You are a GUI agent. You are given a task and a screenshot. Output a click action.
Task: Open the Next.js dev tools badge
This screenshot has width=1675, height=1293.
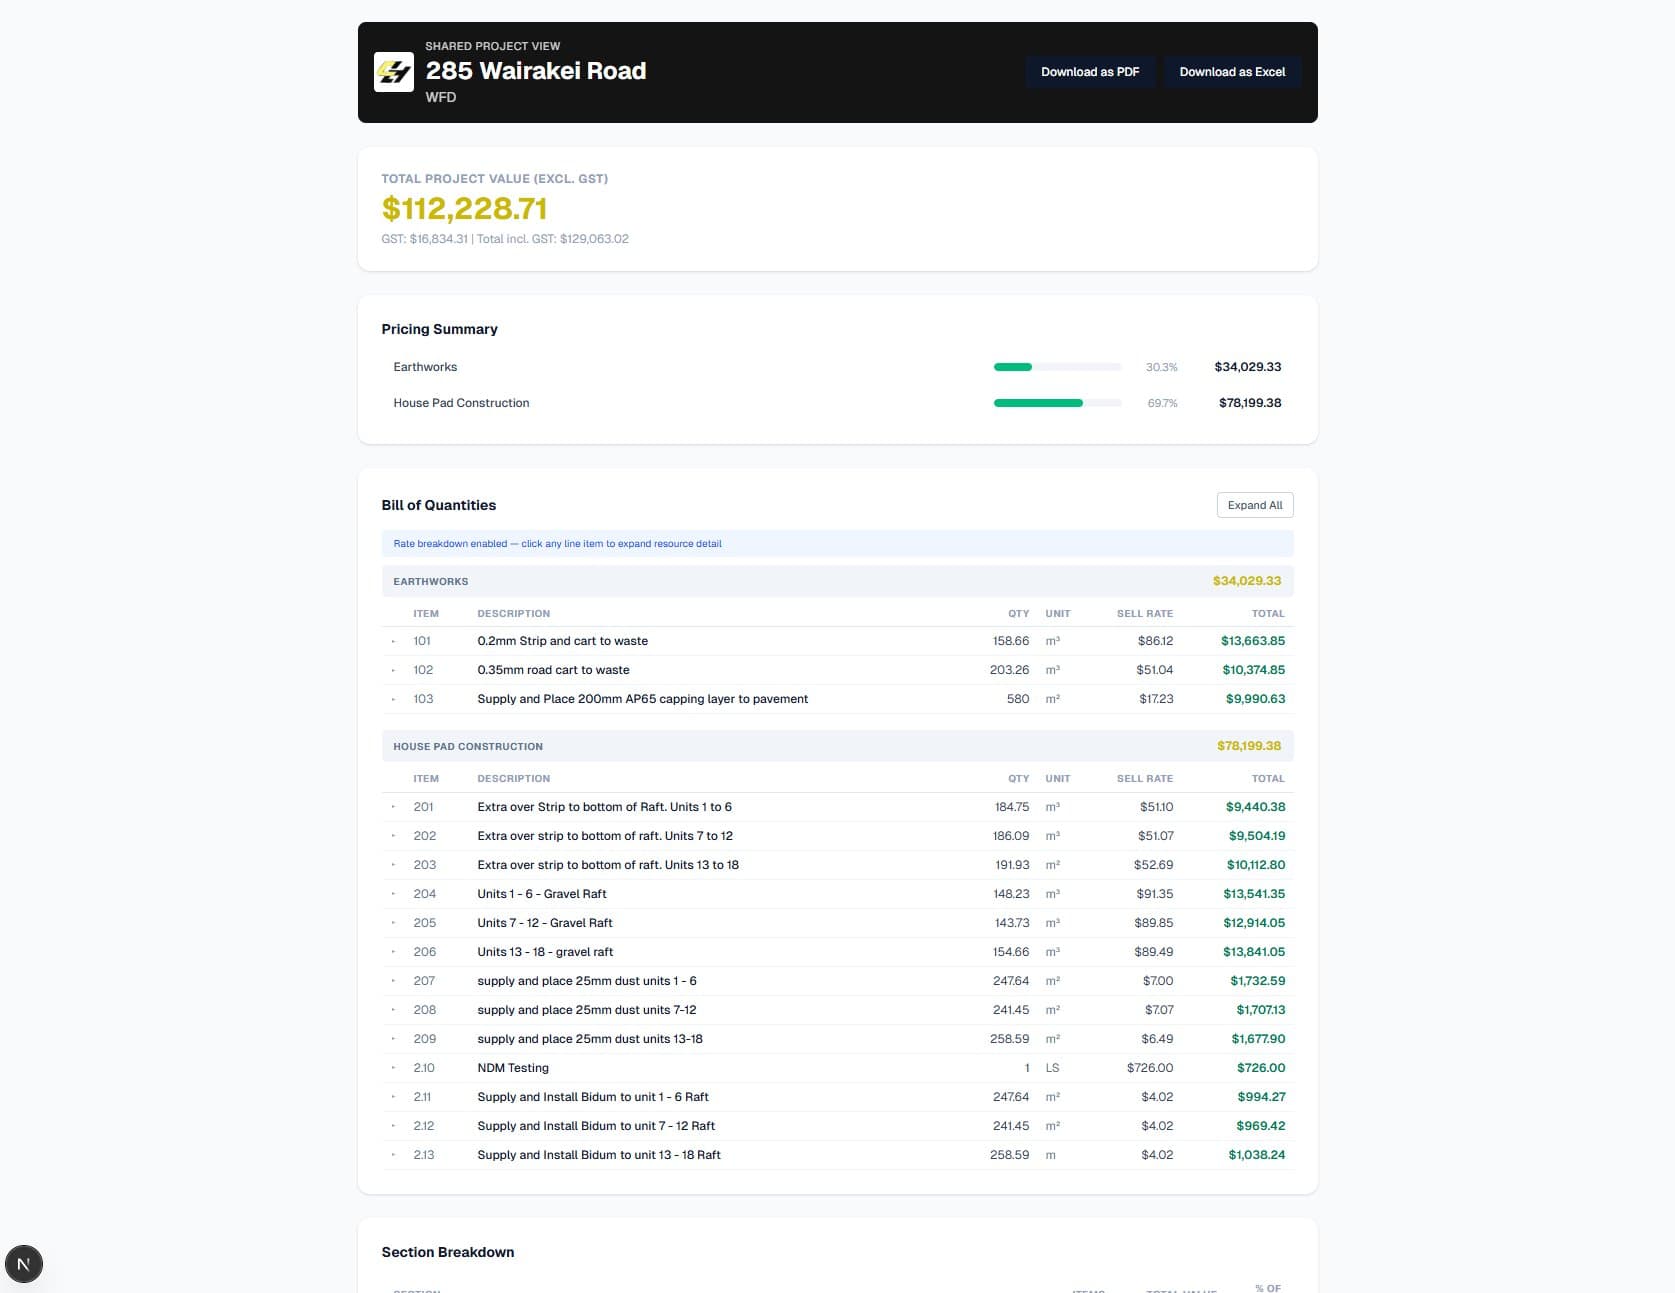click(24, 1264)
